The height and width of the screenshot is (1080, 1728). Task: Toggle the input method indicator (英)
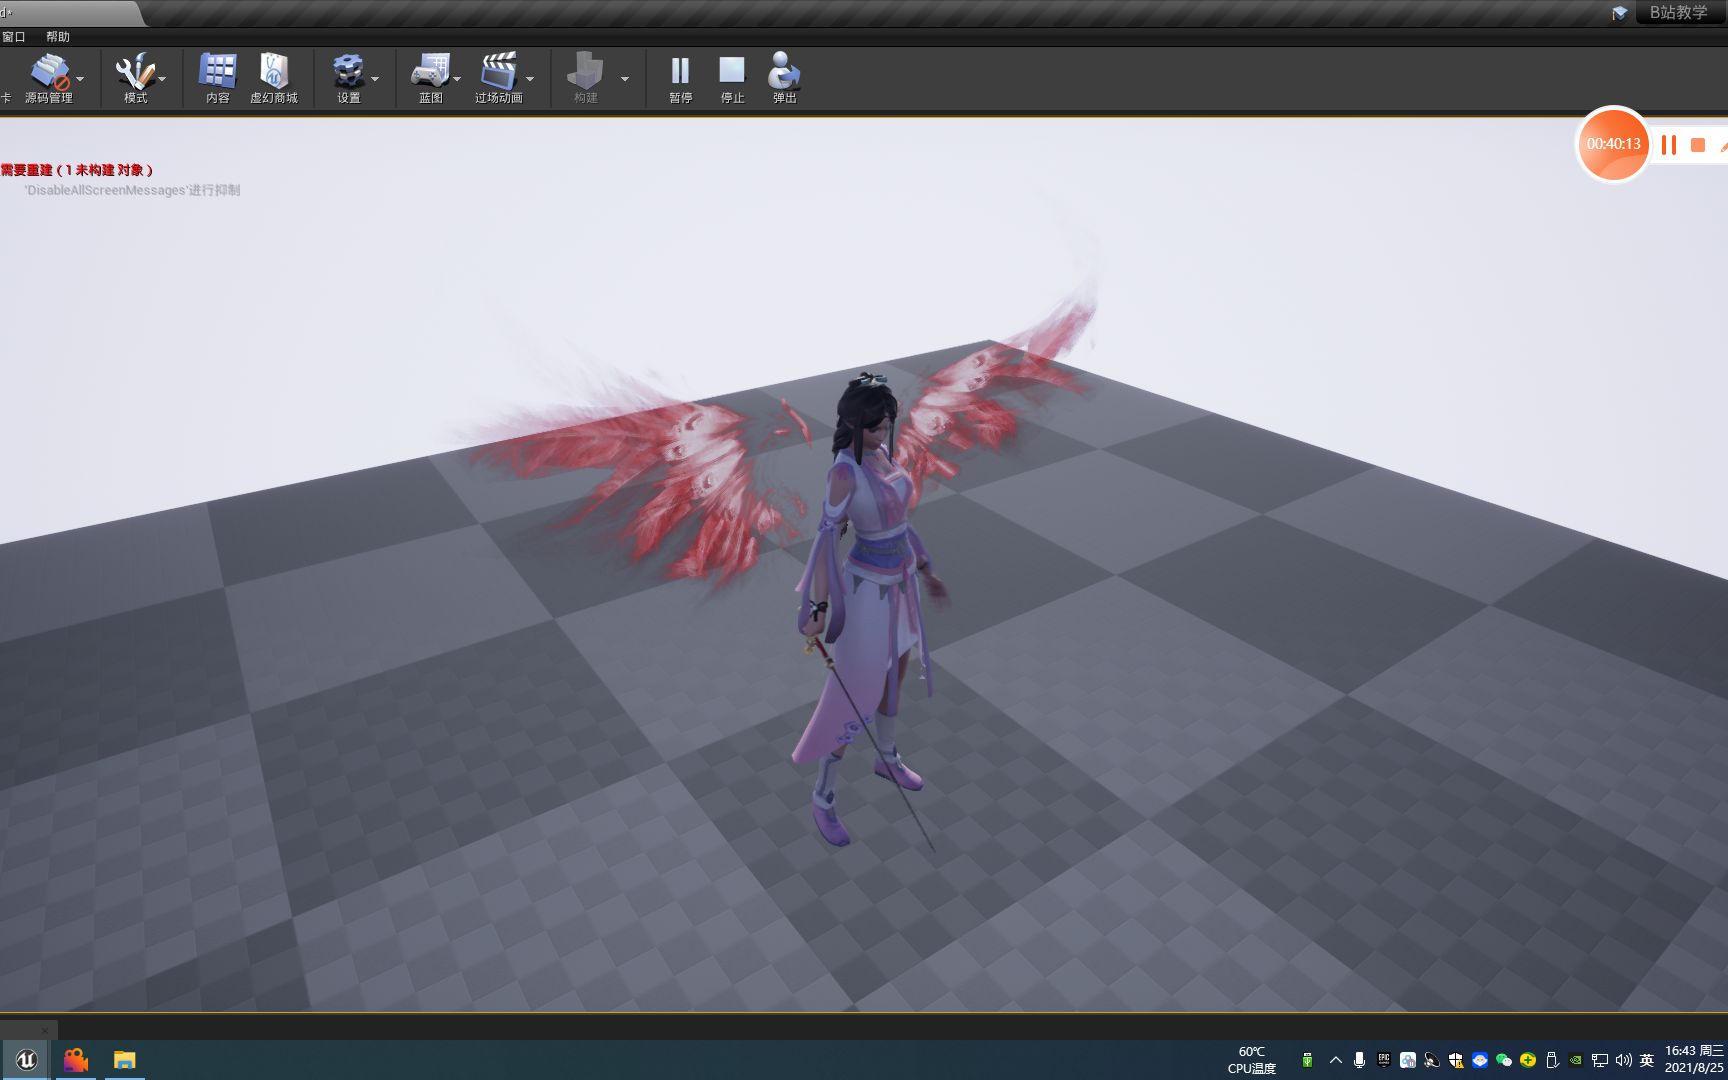click(x=1646, y=1060)
